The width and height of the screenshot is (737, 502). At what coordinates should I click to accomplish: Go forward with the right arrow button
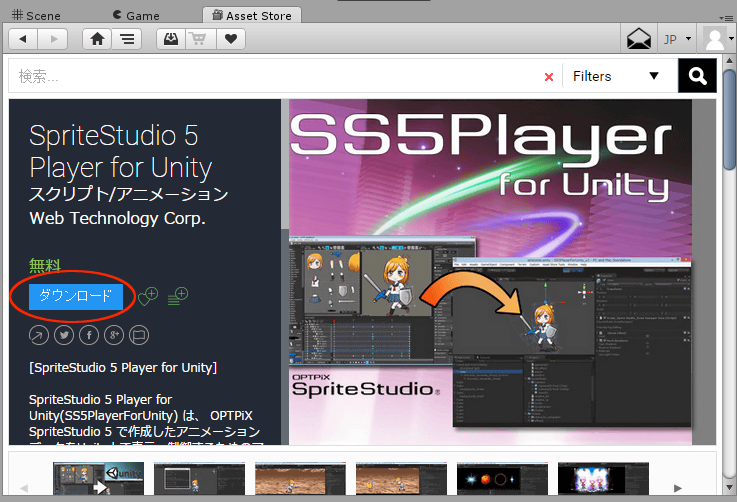point(53,39)
